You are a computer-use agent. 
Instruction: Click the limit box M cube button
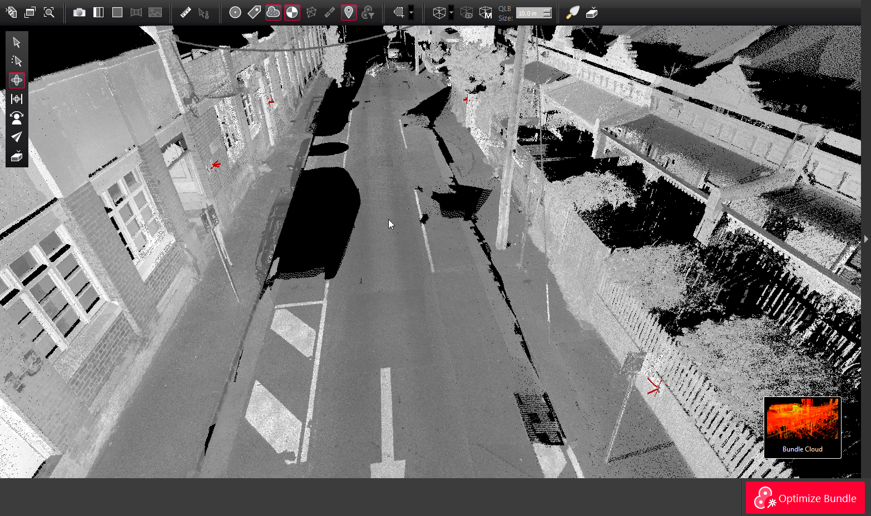click(486, 13)
